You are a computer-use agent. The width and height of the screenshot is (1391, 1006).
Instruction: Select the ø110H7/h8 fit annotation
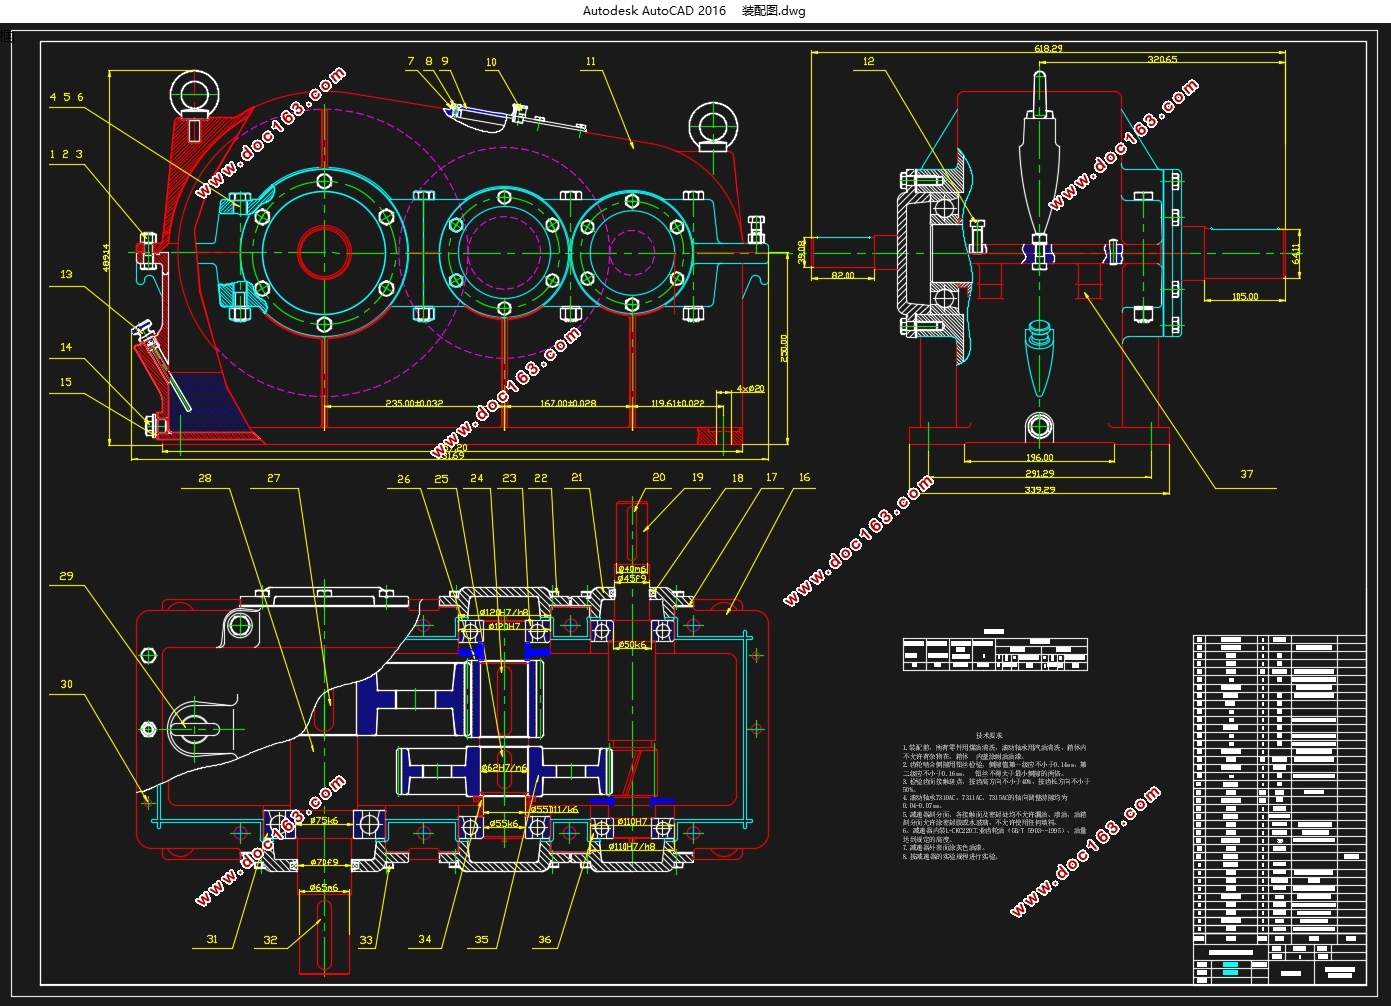tap(632, 846)
